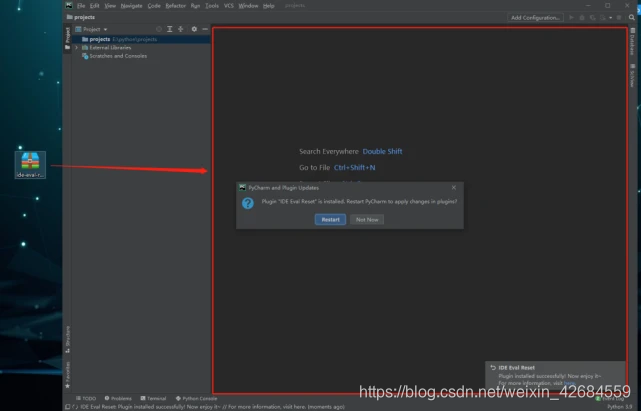Open the Structure side tab
The height and width of the screenshot is (411, 641).
click(67, 339)
